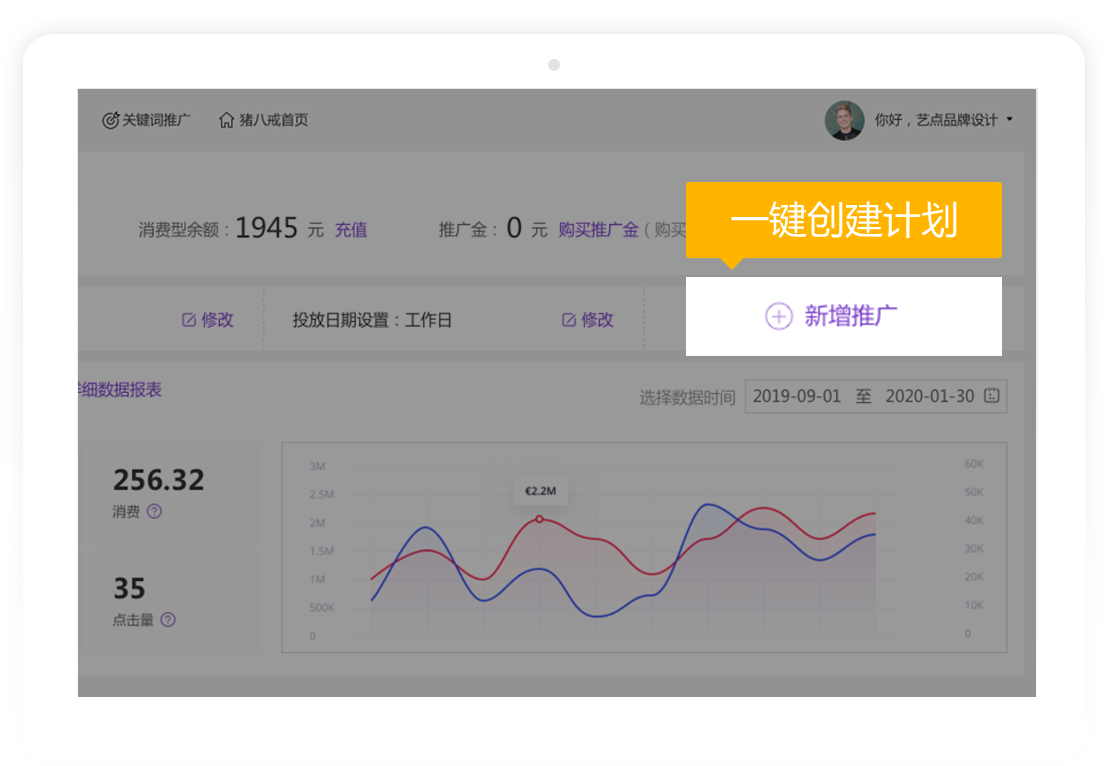The height and width of the screenshot is (766, 1108).
Task: Click the first 修改 link on the left
Action: coord(217,320)
